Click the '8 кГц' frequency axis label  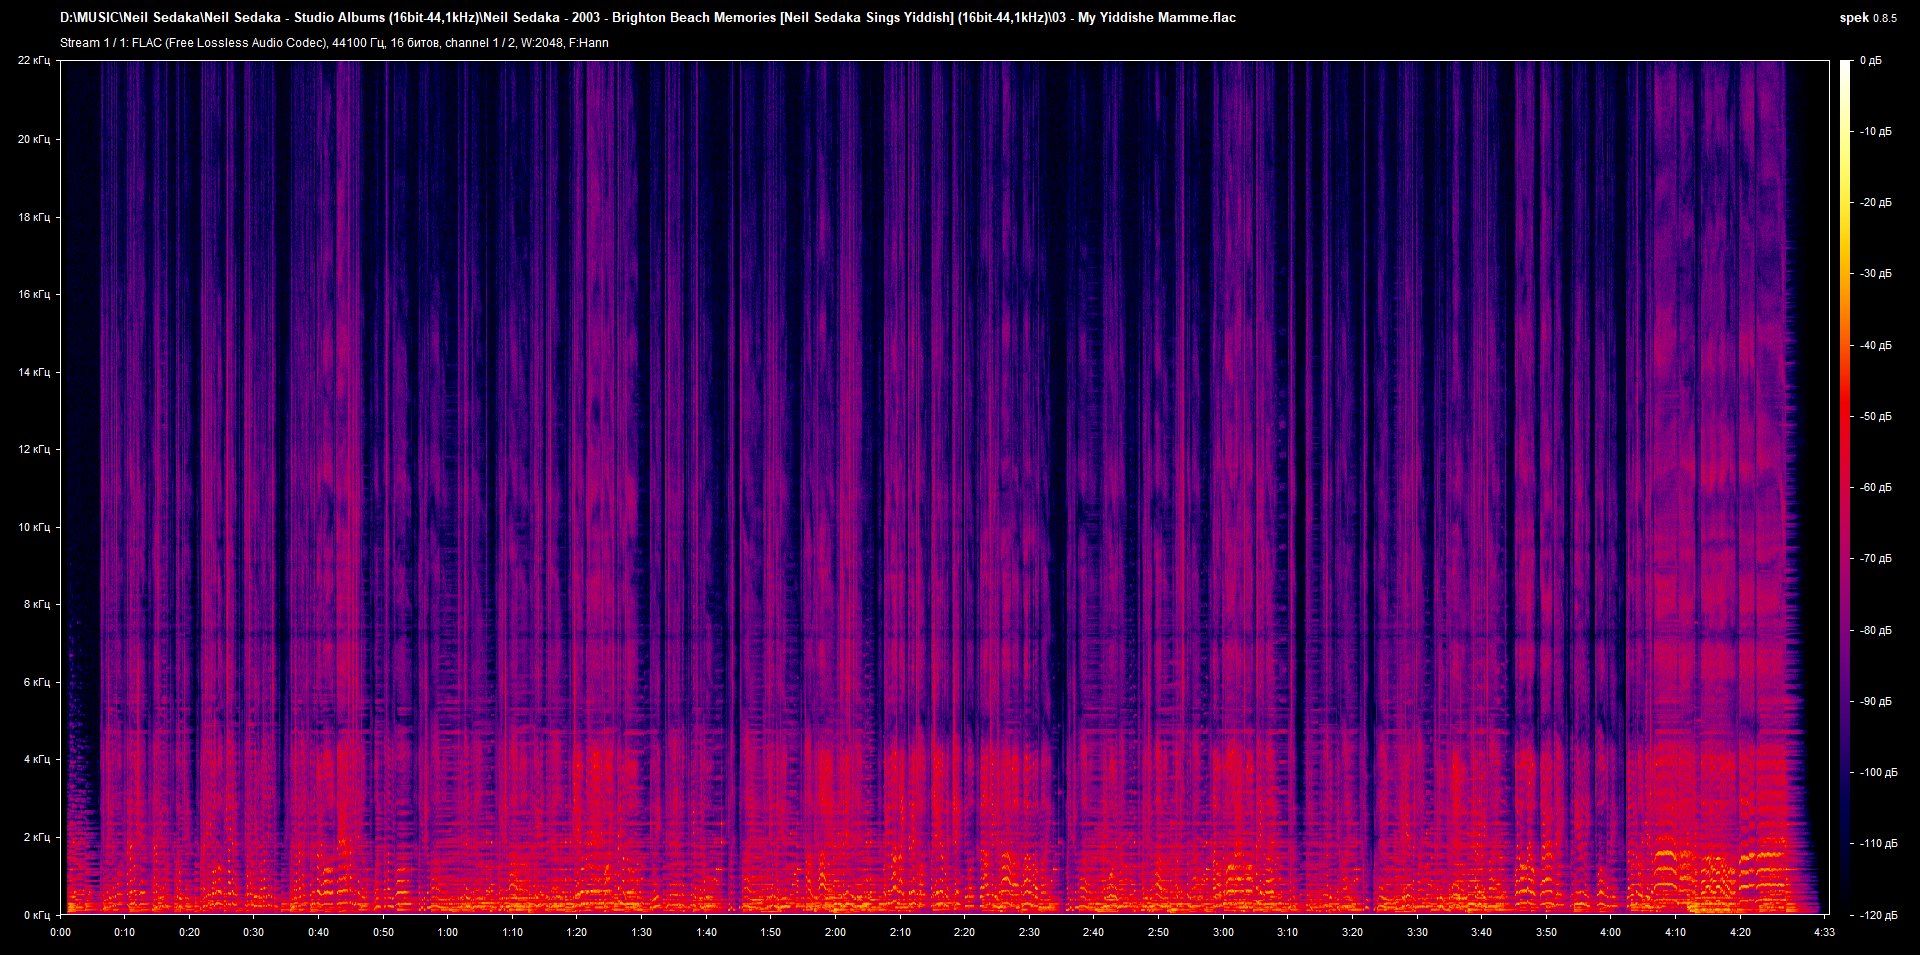(37, 604)
